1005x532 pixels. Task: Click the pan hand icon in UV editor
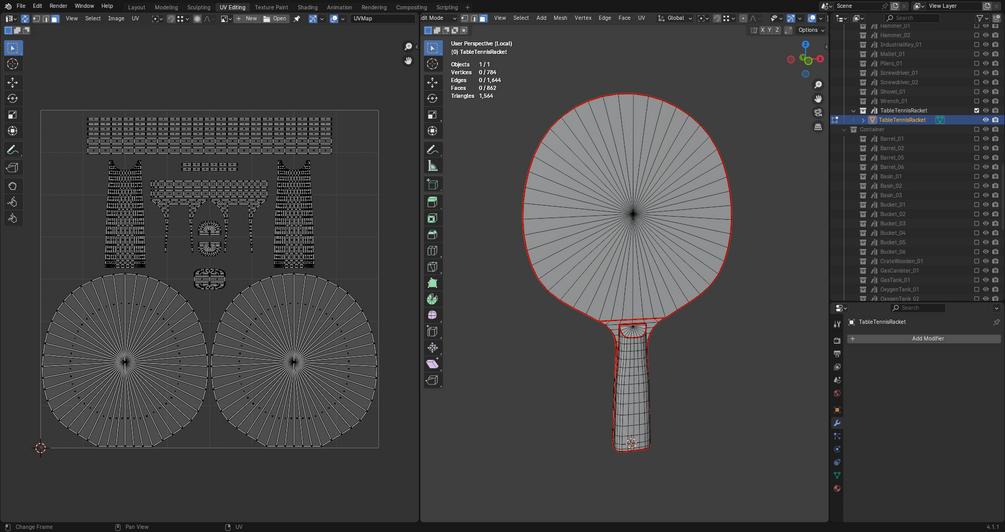[408, 61]
